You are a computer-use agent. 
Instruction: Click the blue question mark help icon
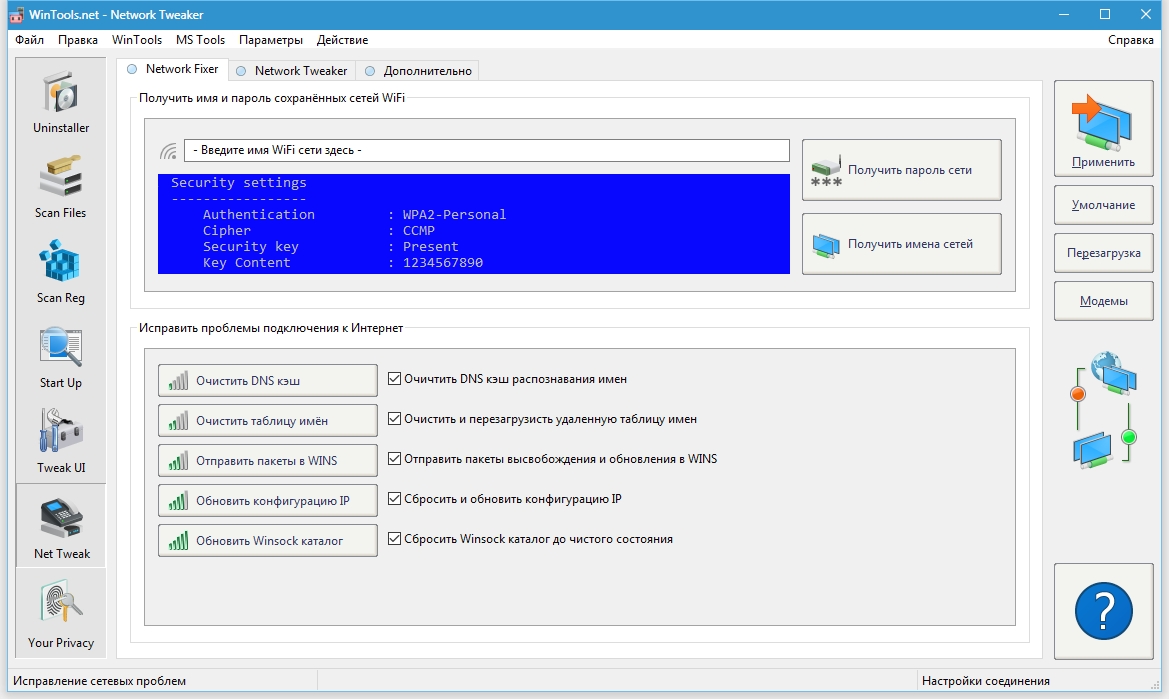coord(1103,612)
